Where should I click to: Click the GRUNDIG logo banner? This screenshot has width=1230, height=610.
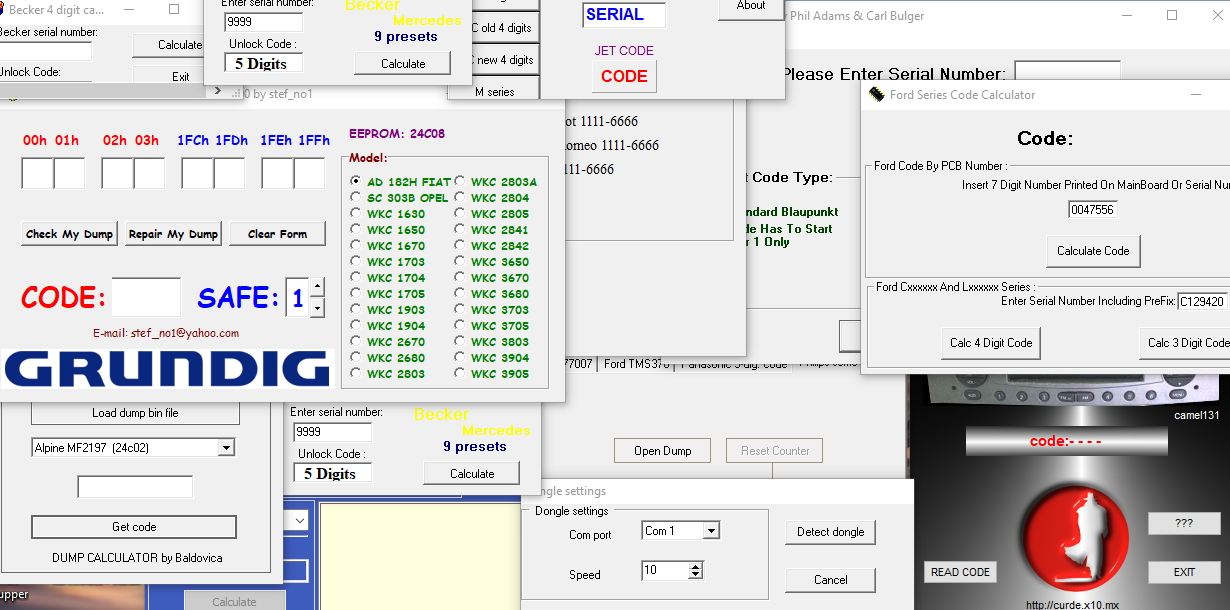(166, 369)
